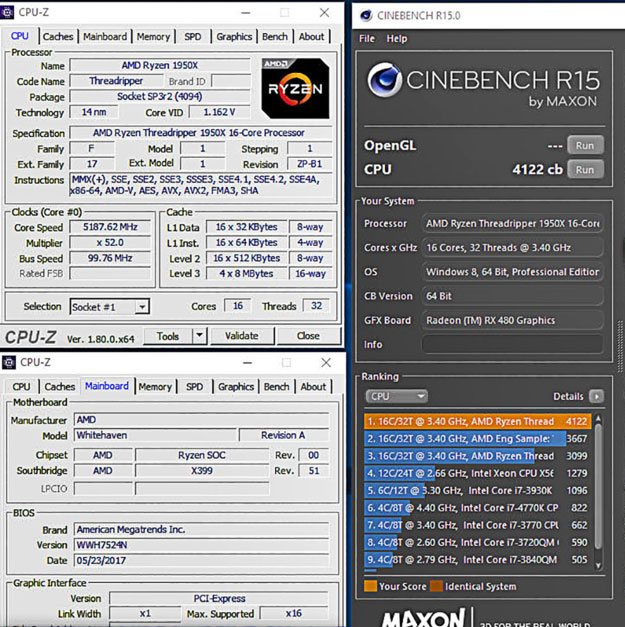Viewport: 625px width, 627px height.
Task: Switch to SPD tab in top CPU-Z
Action: click(193, 36)
